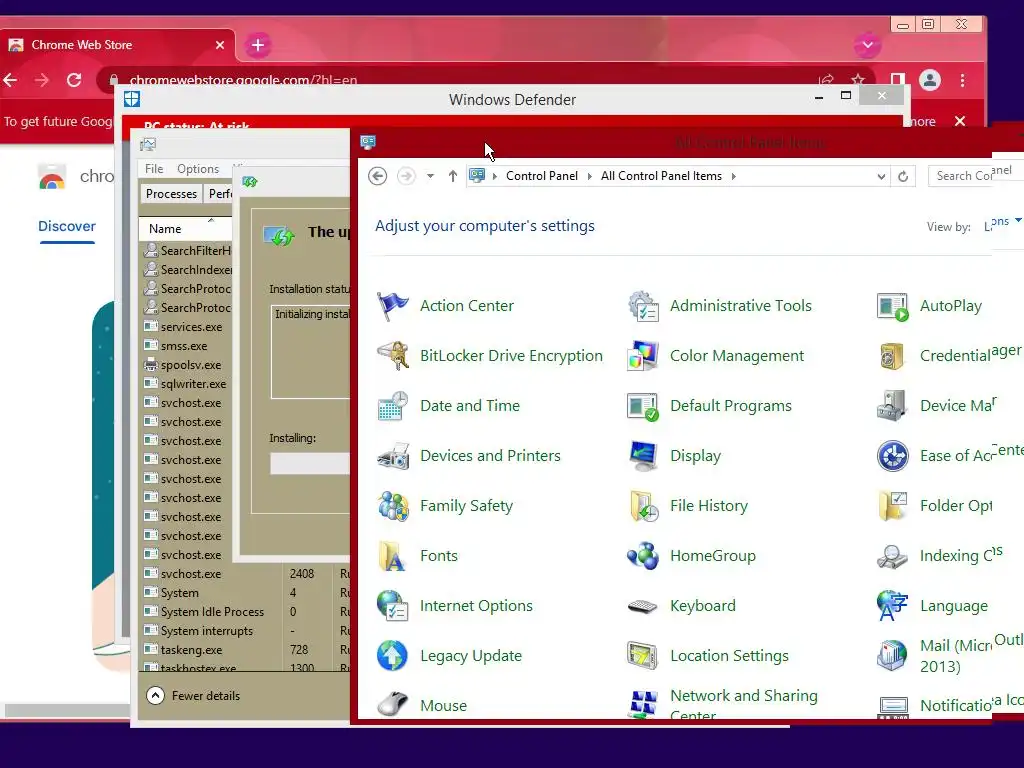This screenshot has height=768, width=1024.
Task: Open Color Management icon
Action: pyautogui.click(x=643, y=356)
